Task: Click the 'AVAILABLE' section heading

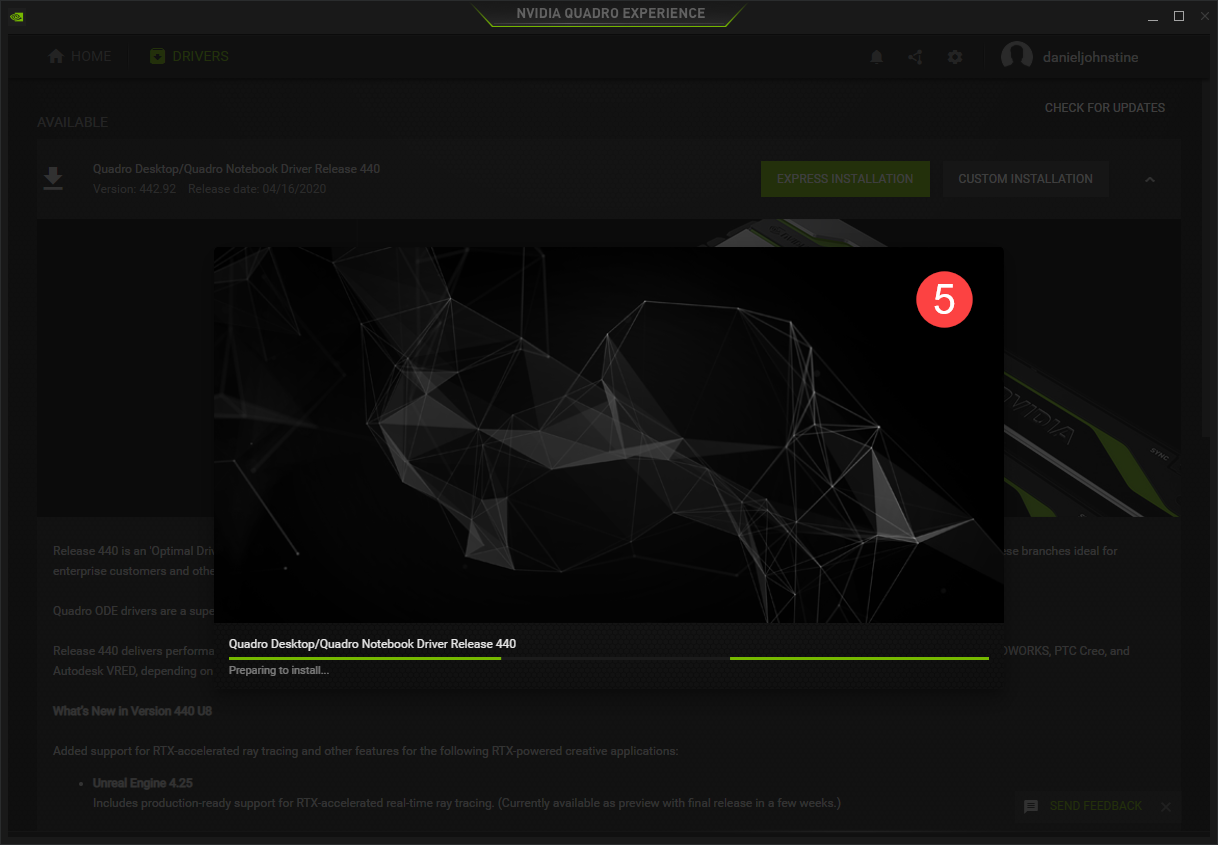Action: click(x=73, y=122)
